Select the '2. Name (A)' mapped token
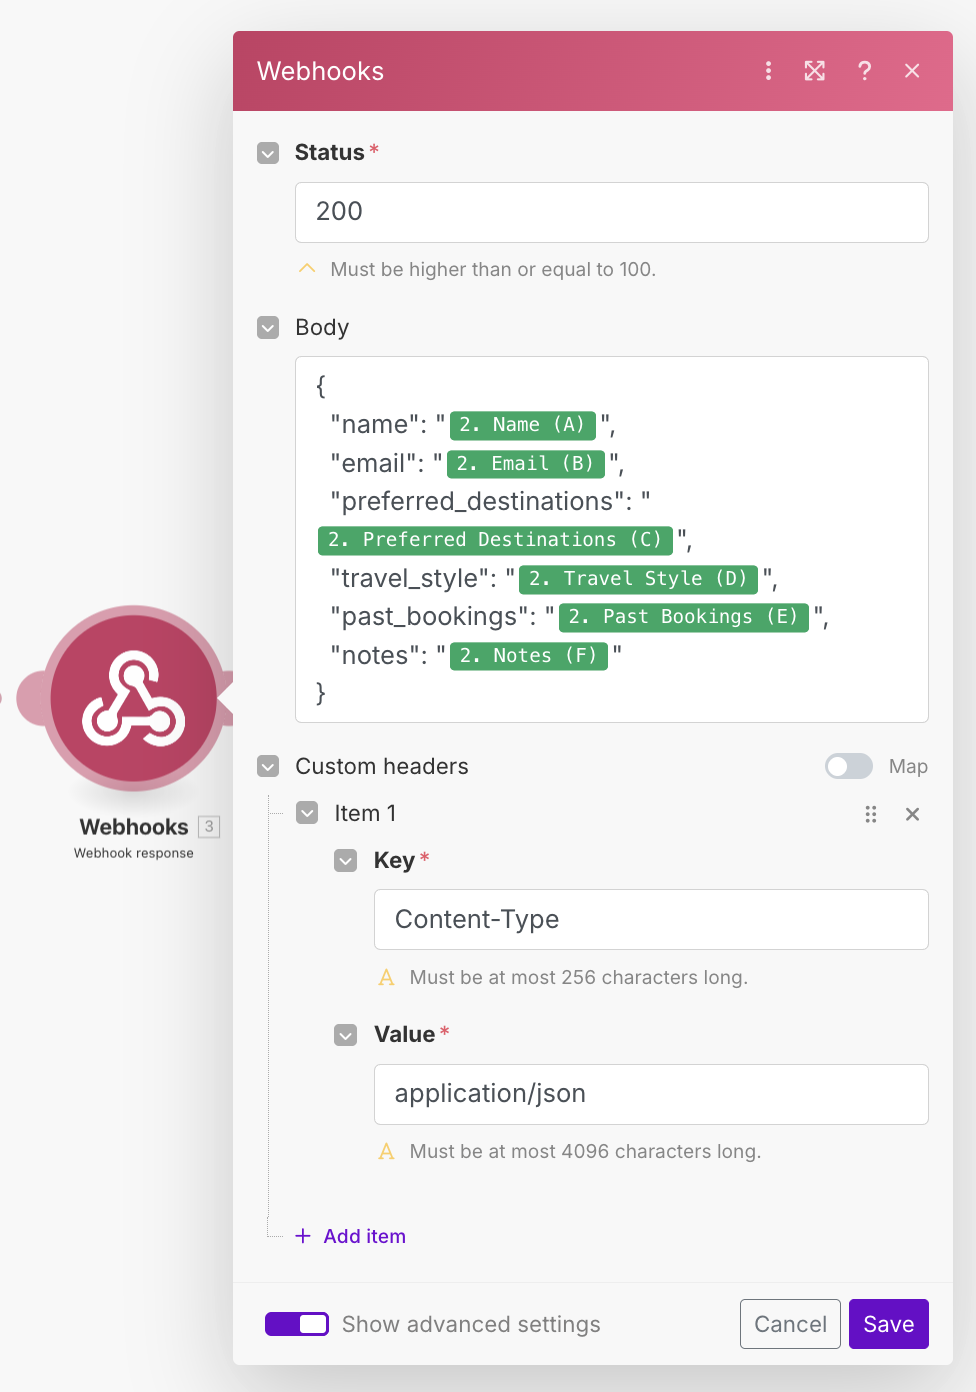The height and width of the screenshot is (1392, 976). (x=522, y=425)
